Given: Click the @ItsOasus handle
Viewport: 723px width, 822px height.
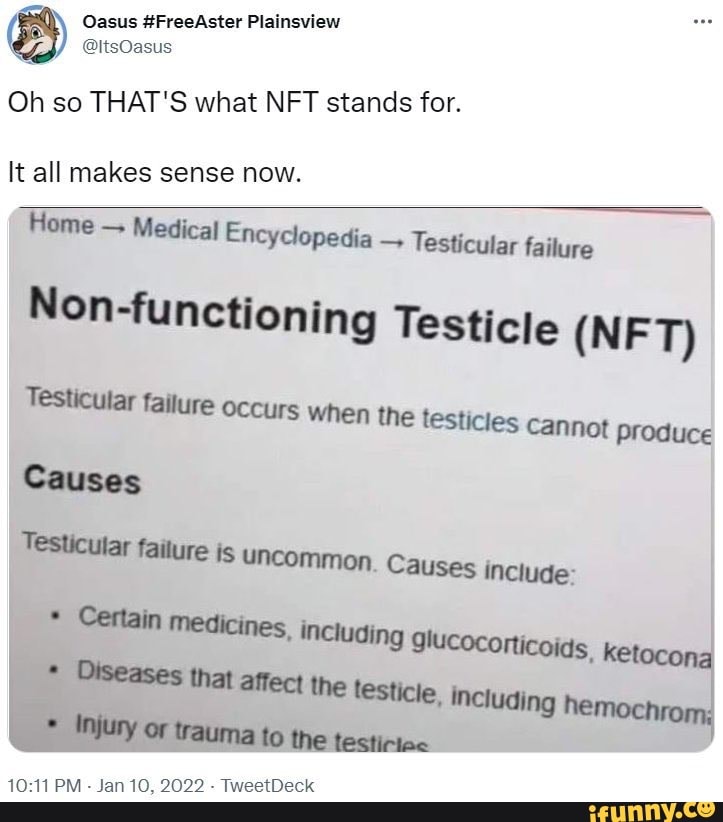Looking at the screenshot, I should pos(124,46).
